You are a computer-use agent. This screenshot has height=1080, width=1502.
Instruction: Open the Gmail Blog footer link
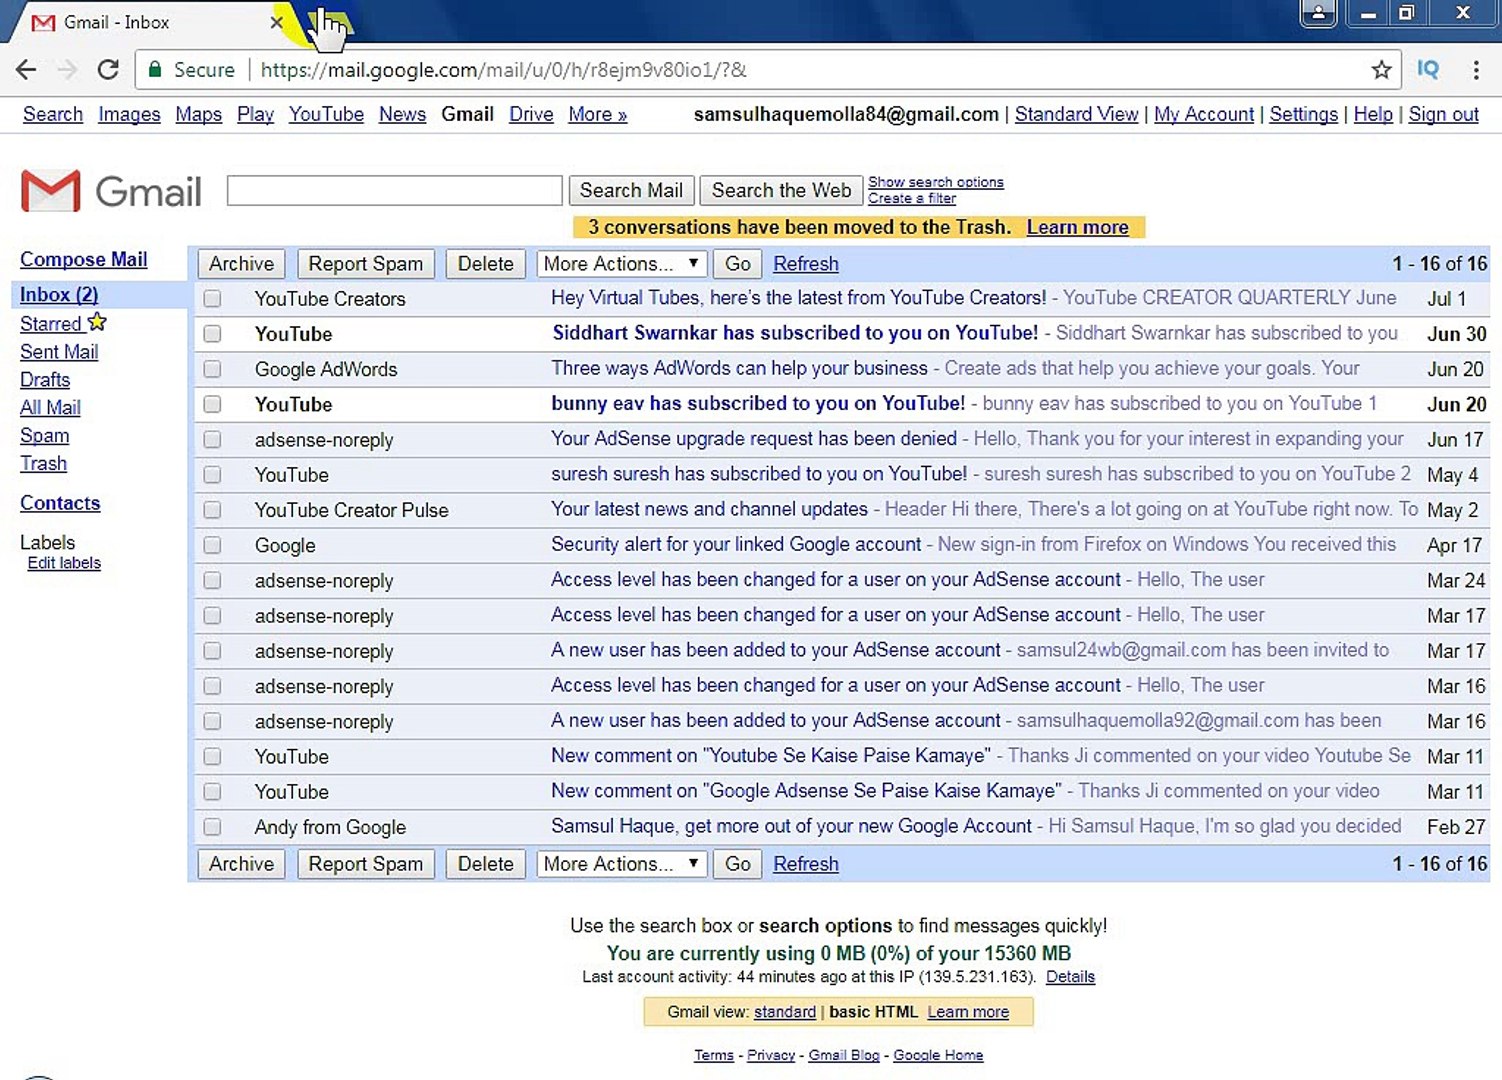tap(844, 1055)
